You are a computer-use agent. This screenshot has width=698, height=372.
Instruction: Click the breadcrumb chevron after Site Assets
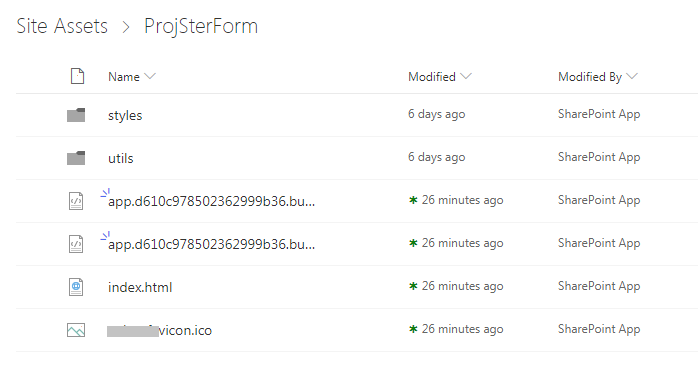coord(126,27)
